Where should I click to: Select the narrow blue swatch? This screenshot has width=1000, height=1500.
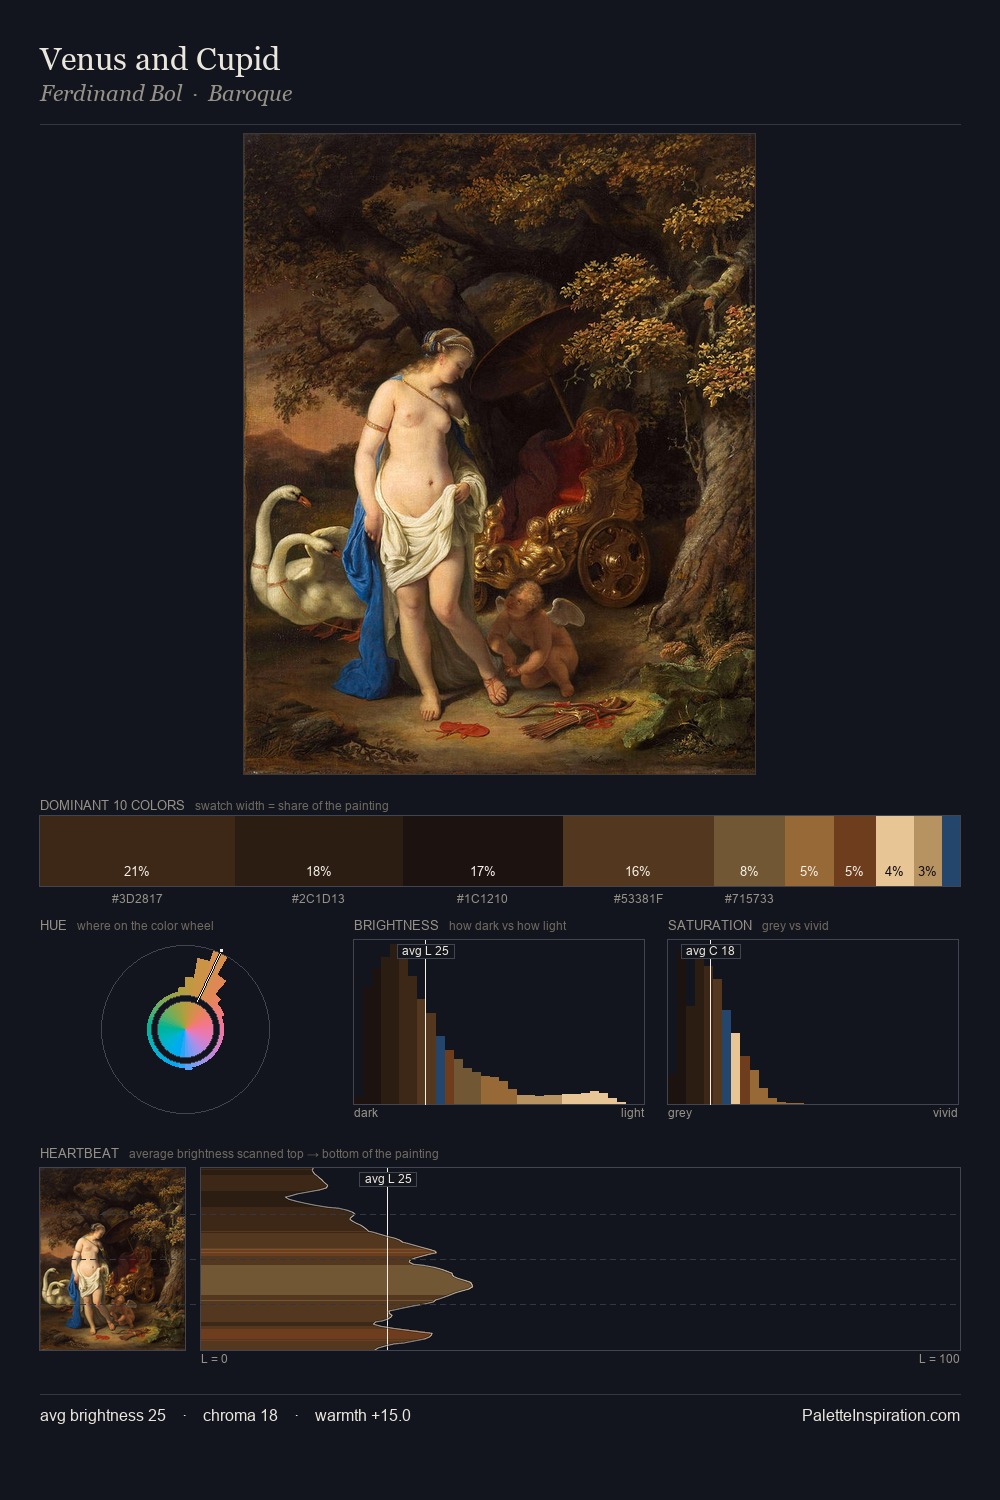click(951, 851)
